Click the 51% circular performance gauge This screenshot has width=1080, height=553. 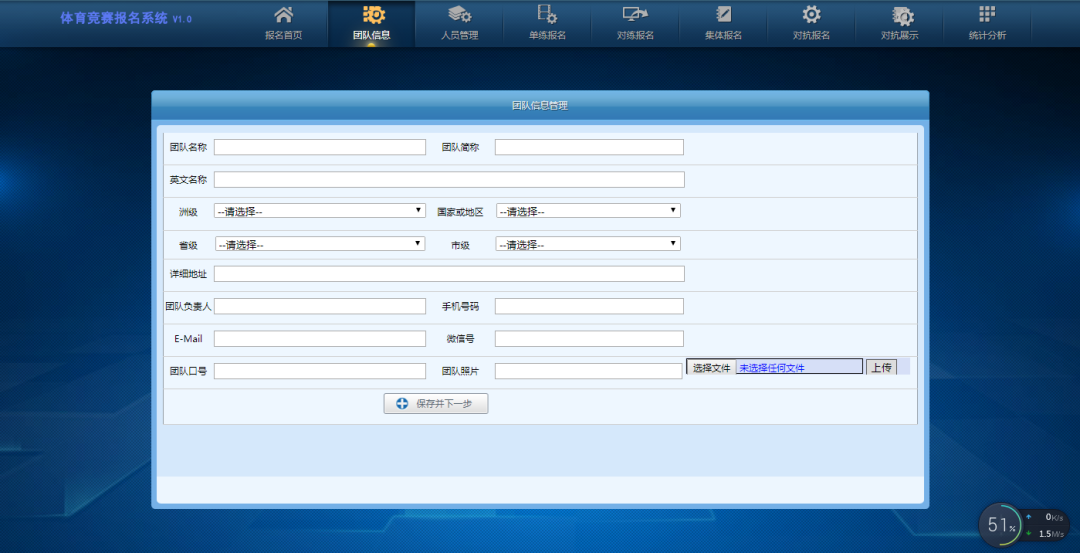click(x=1000, y=525)
